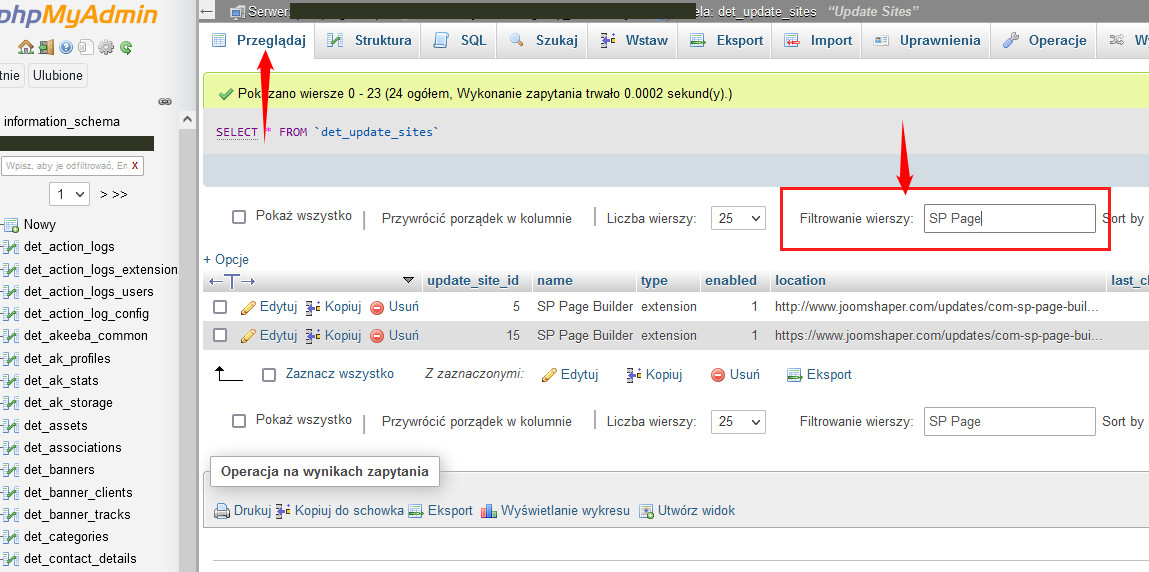Open the settings gear icon in sidebar
The height and width of the screenshot is (572, 1149).
coord(106,47)
